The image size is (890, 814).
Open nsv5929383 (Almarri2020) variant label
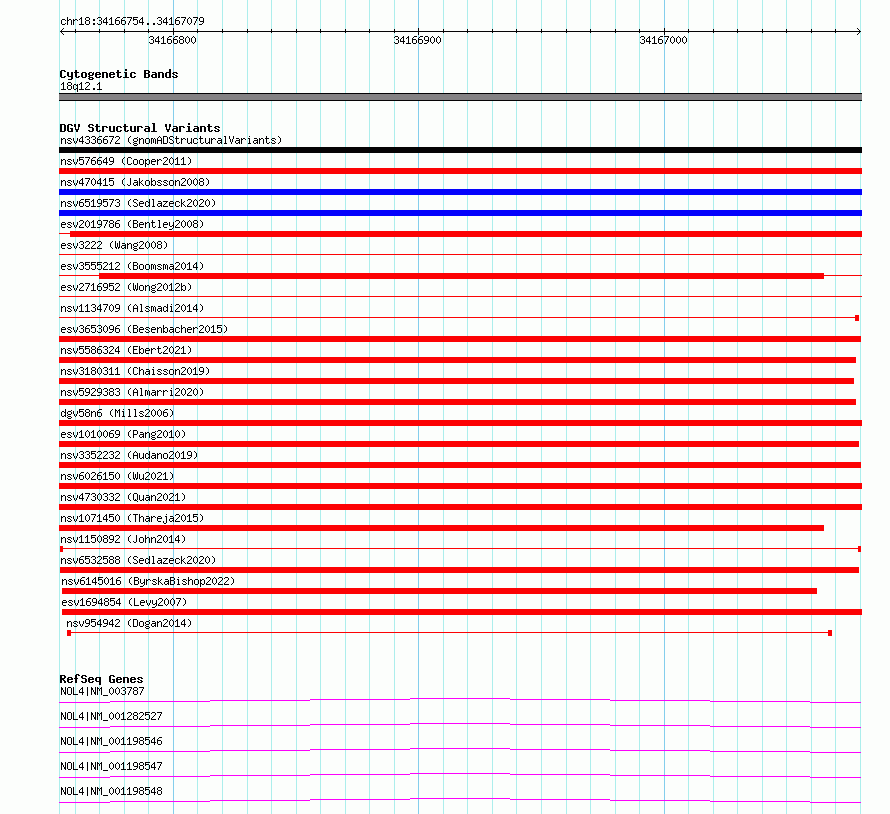(x=132, y=392)
